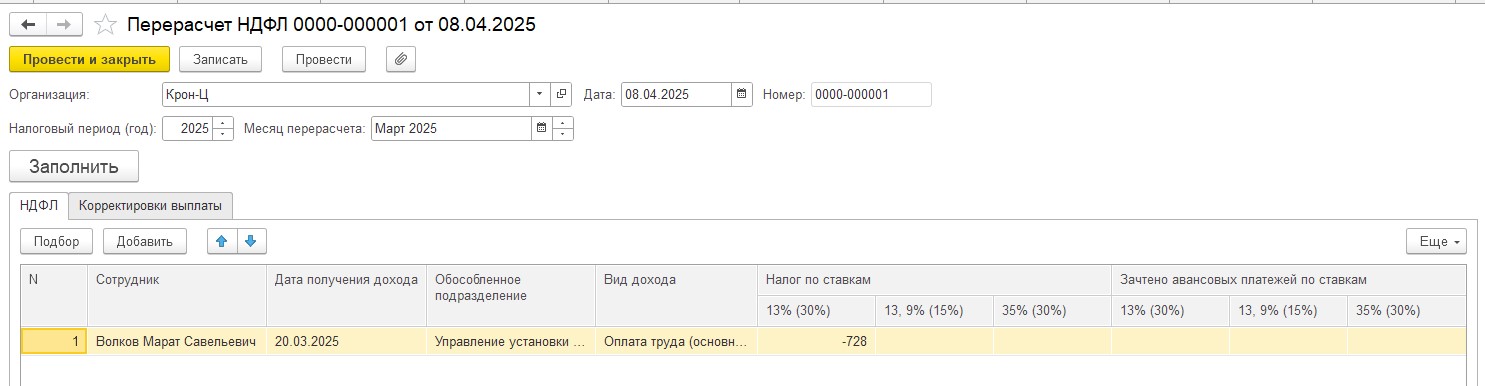Open the organization Крон-Ц form icon

[x=561, y=95]
